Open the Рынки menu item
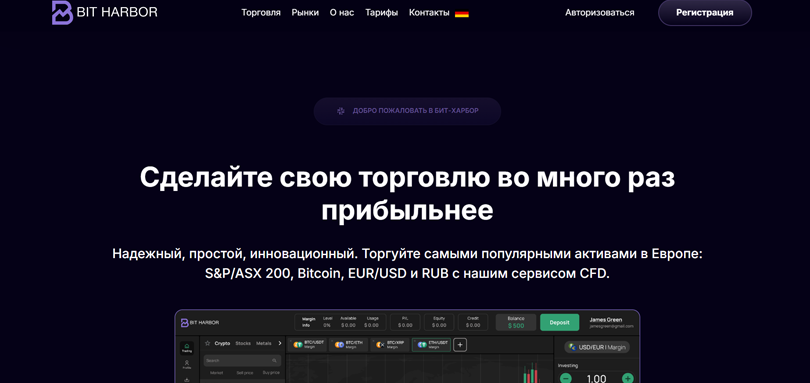Viewport: 810px width, 383px height. 305,13
